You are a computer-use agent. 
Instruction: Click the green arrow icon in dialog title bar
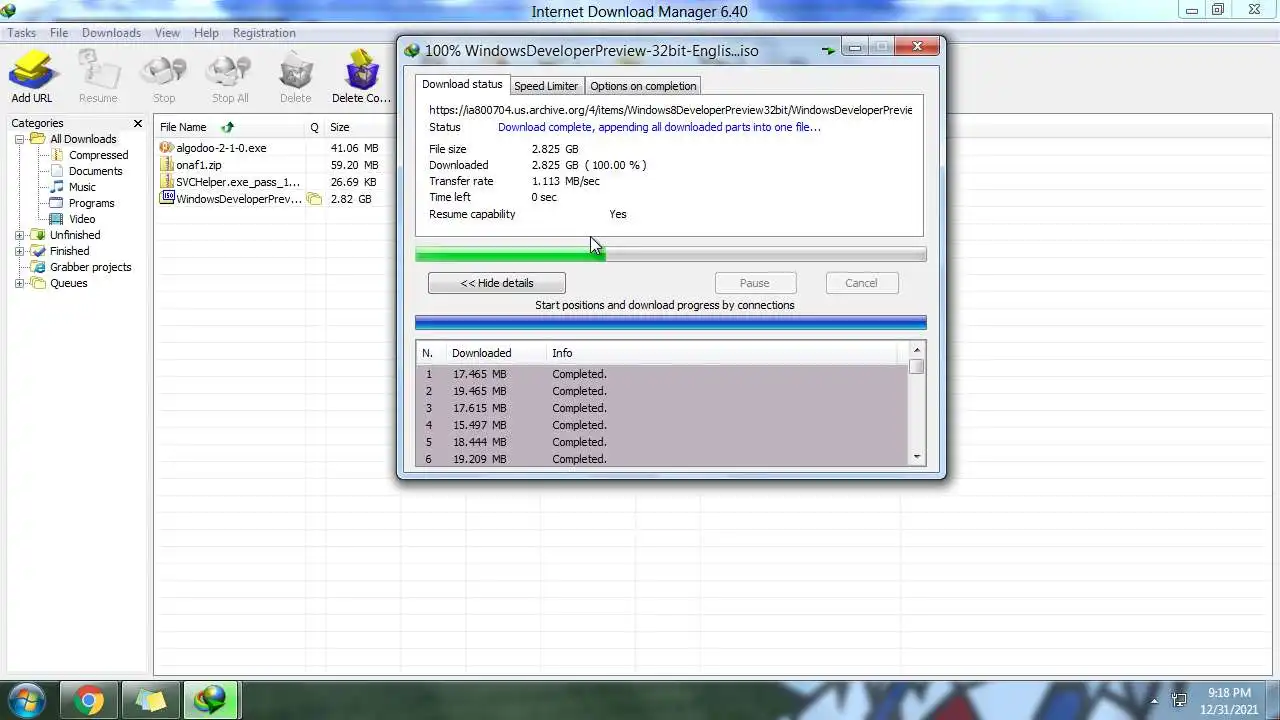coord(828,49)
